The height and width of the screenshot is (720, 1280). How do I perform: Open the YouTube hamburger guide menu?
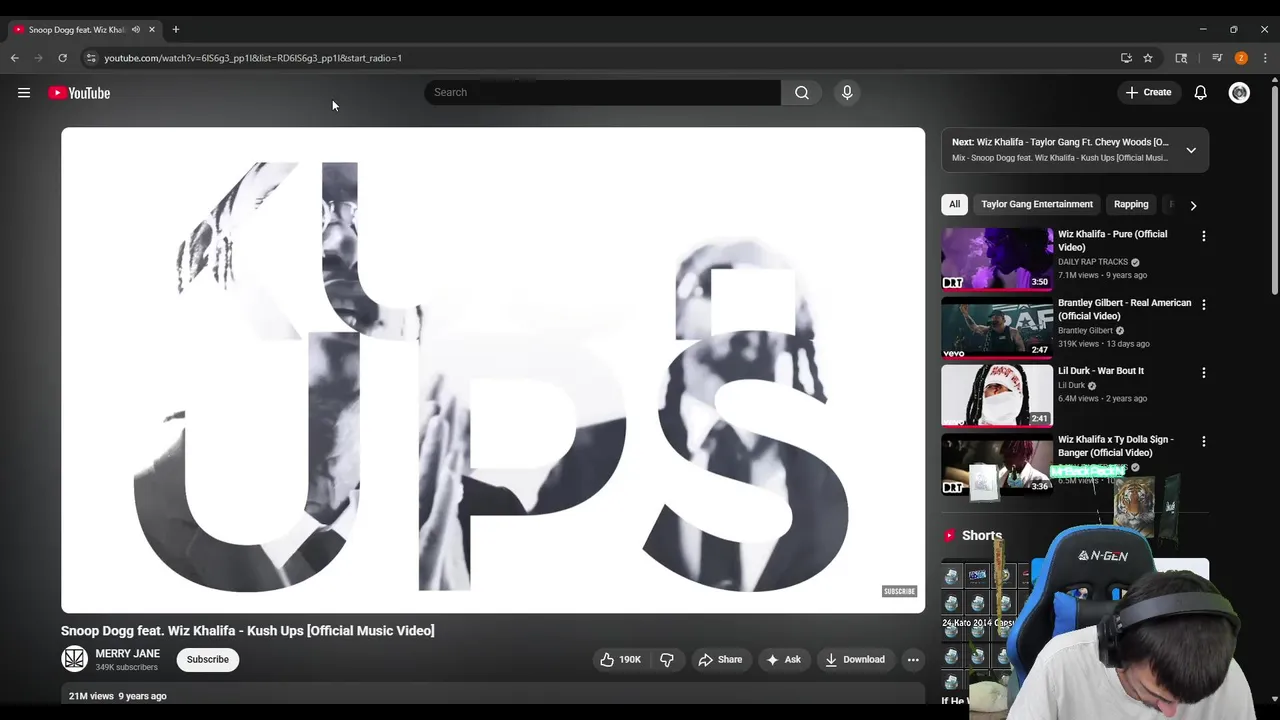tap(24, 93)
